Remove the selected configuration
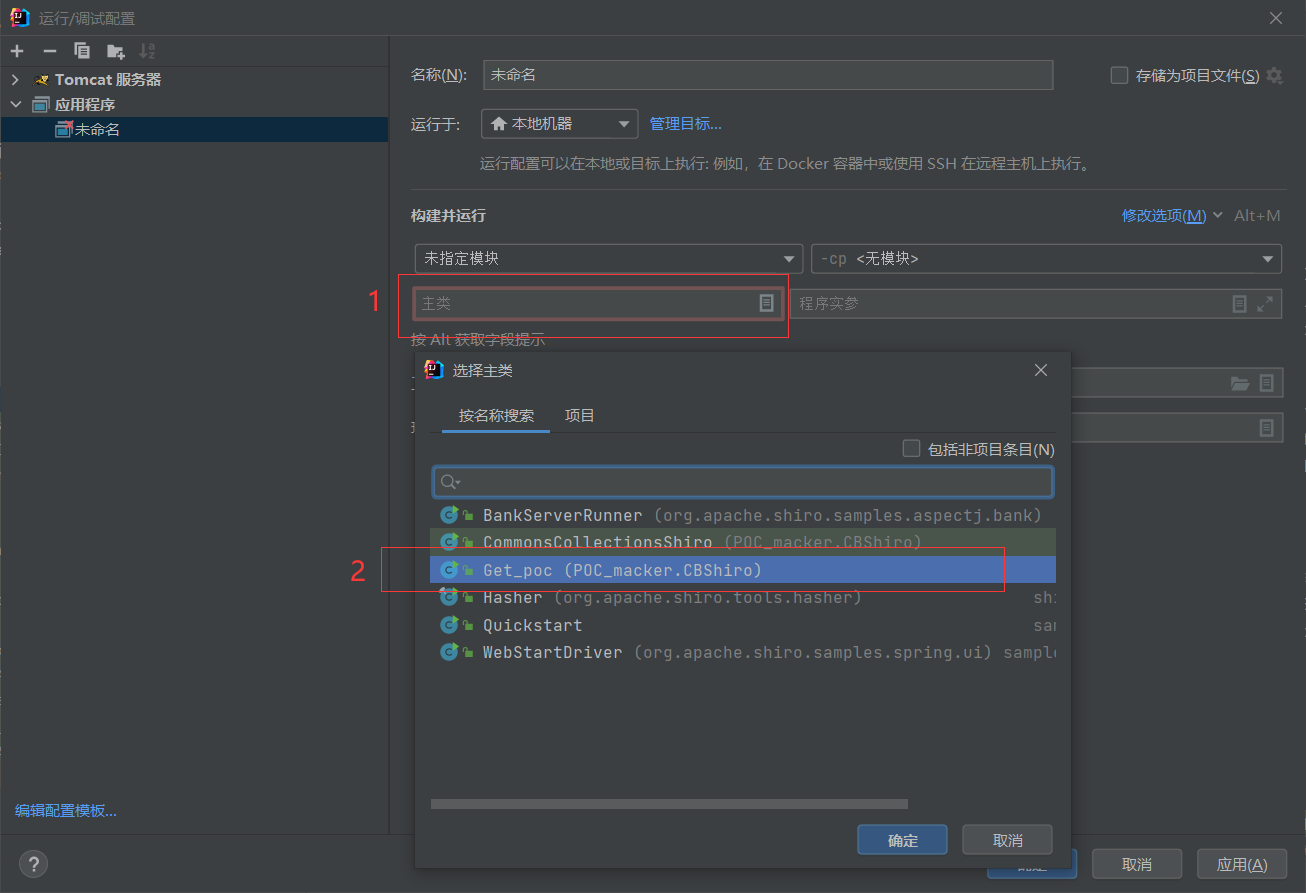 pyautogui.click(x=50, y=51)
